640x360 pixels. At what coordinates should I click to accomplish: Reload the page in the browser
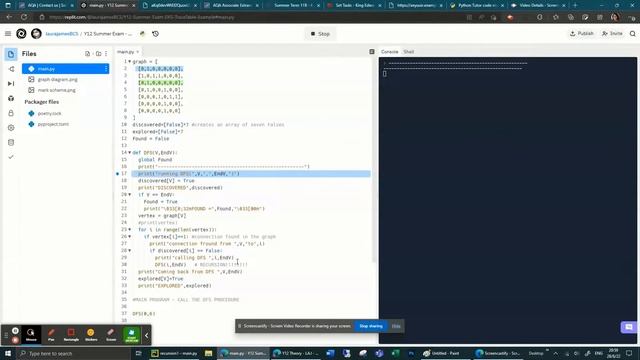pyautogui.click(x=24, y=17)
